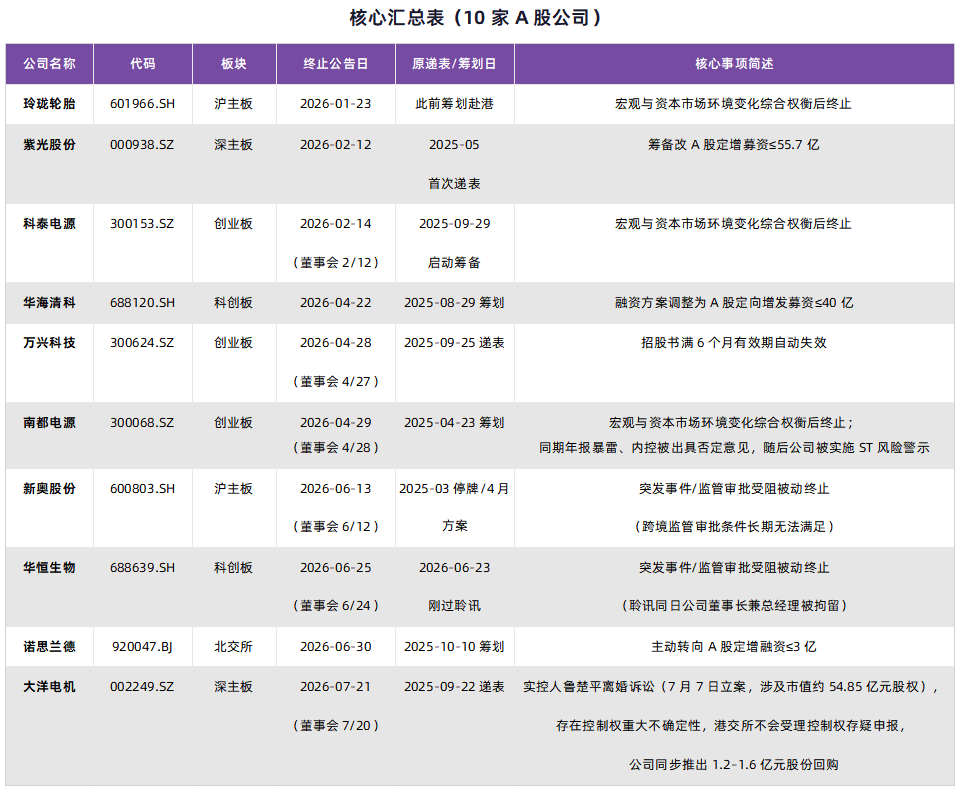The height and width of the screenshot is (794, 963).
Task: Select company name 玲珑轮胎
Action: click(50, 104)
